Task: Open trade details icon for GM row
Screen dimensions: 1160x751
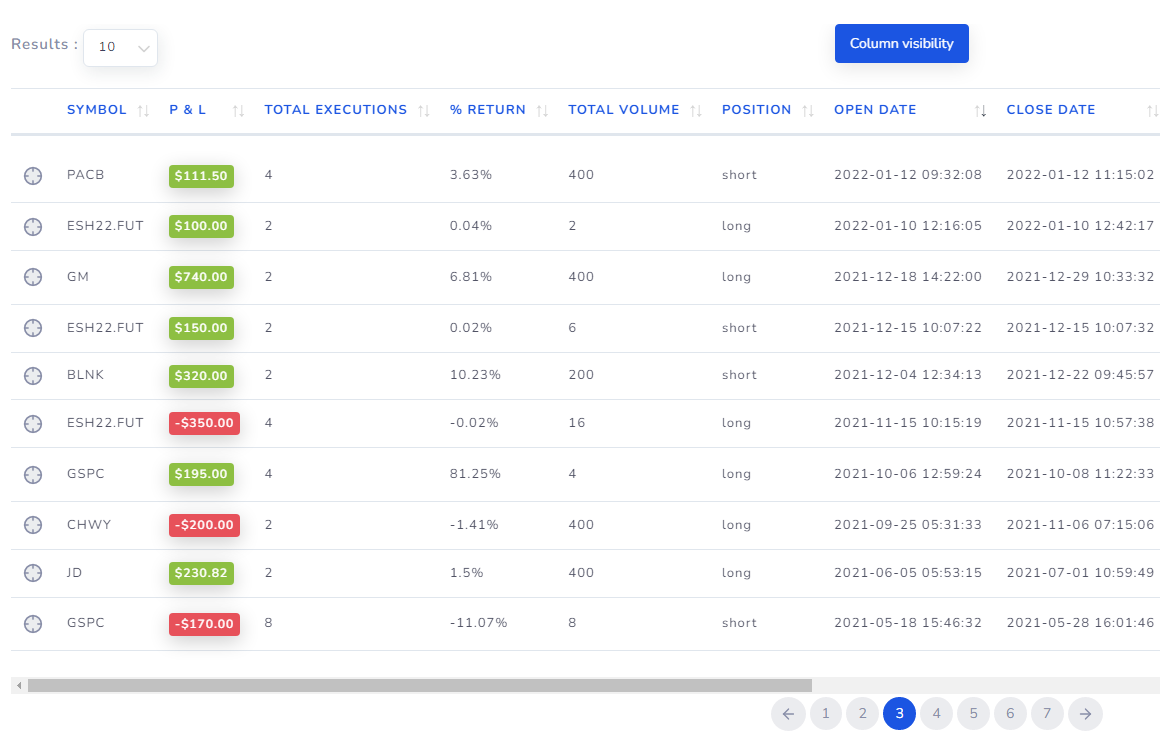Action: click(x=33, y=277)
